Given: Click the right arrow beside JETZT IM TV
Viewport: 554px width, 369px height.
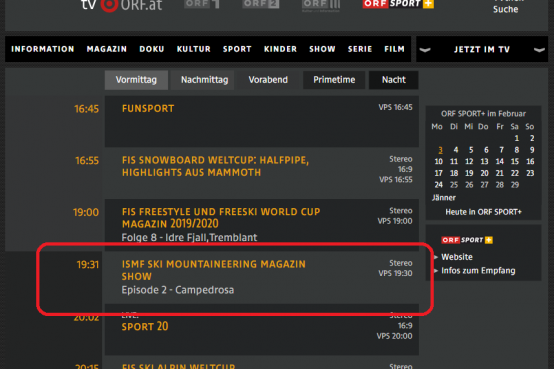Looking at the screenshot, I should pos(539,49).
